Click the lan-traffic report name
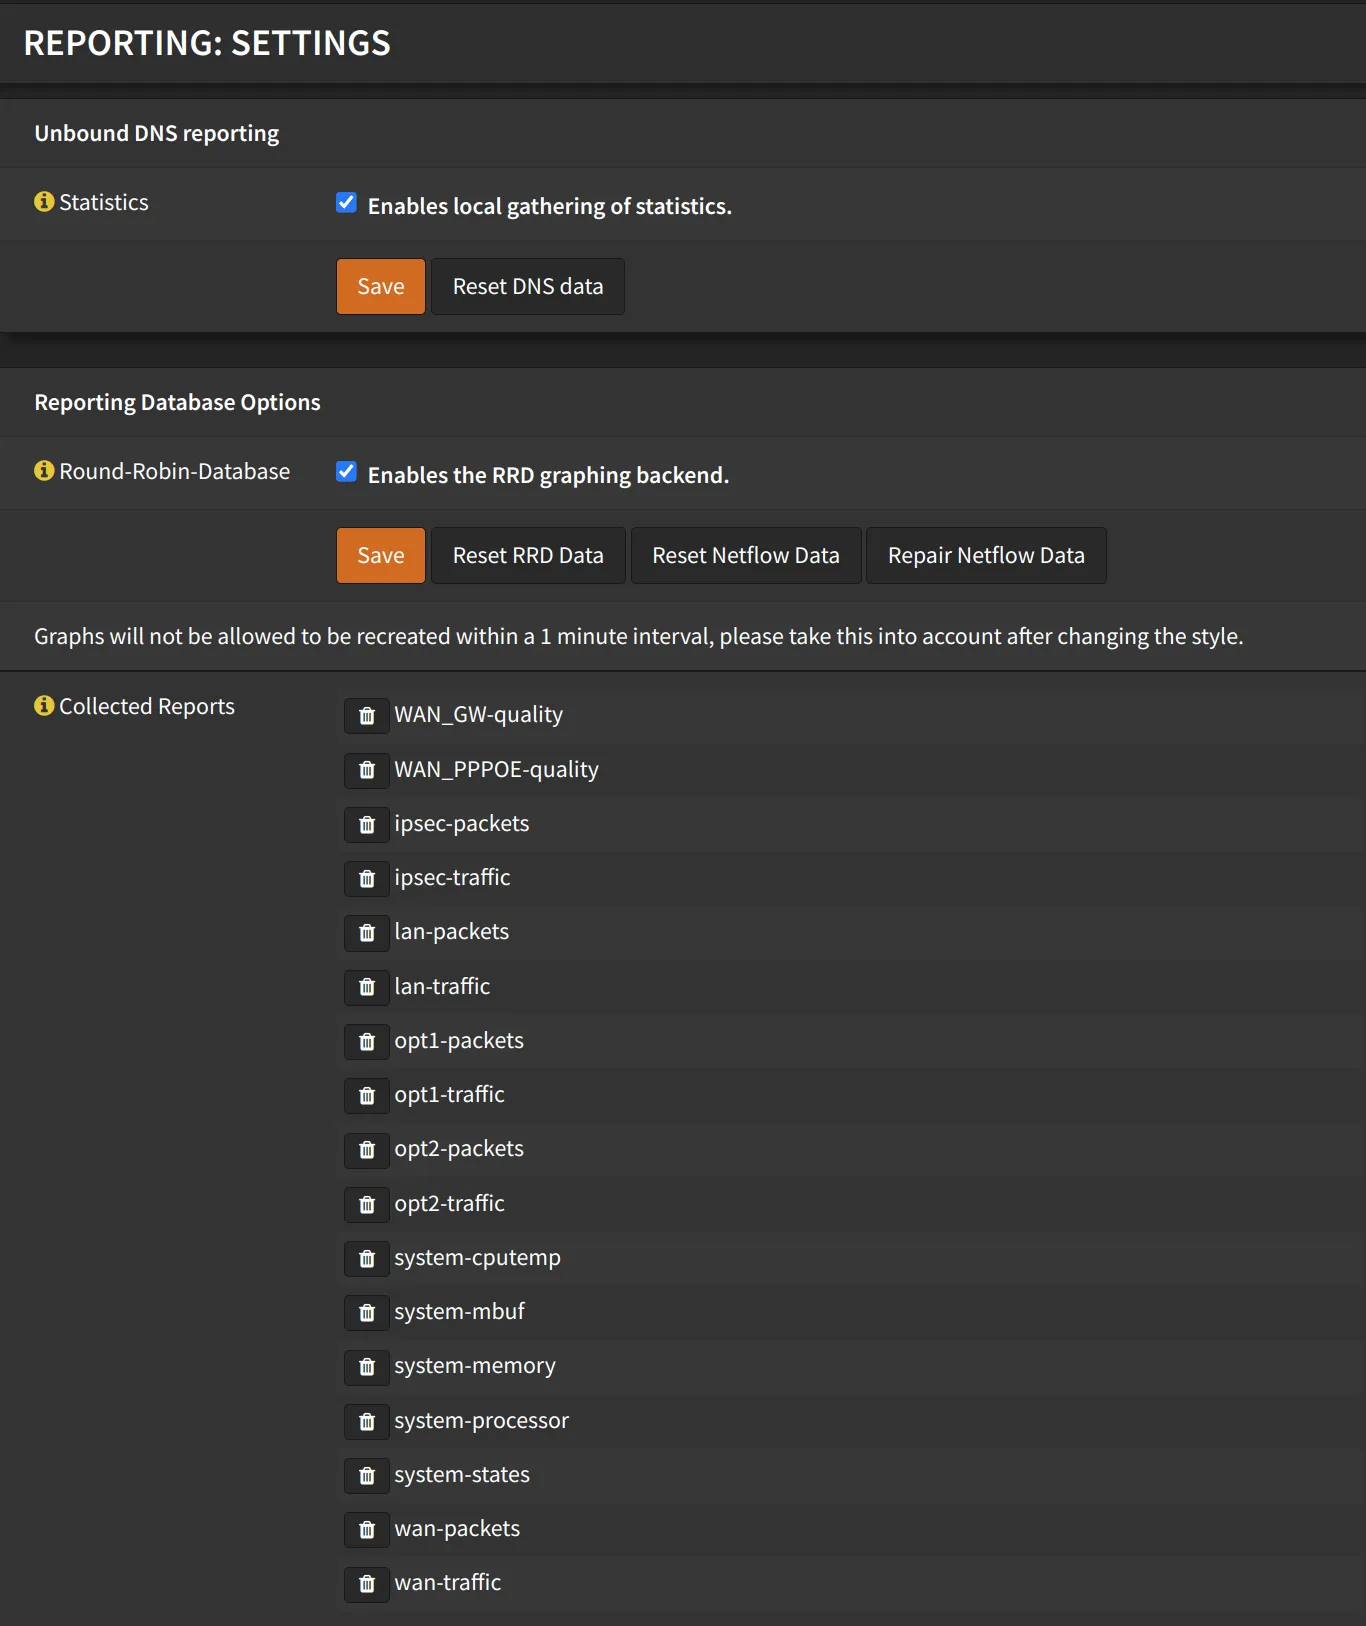Image resolution: width=1366 pixels, height=1626 pixels. click(442, 987)
